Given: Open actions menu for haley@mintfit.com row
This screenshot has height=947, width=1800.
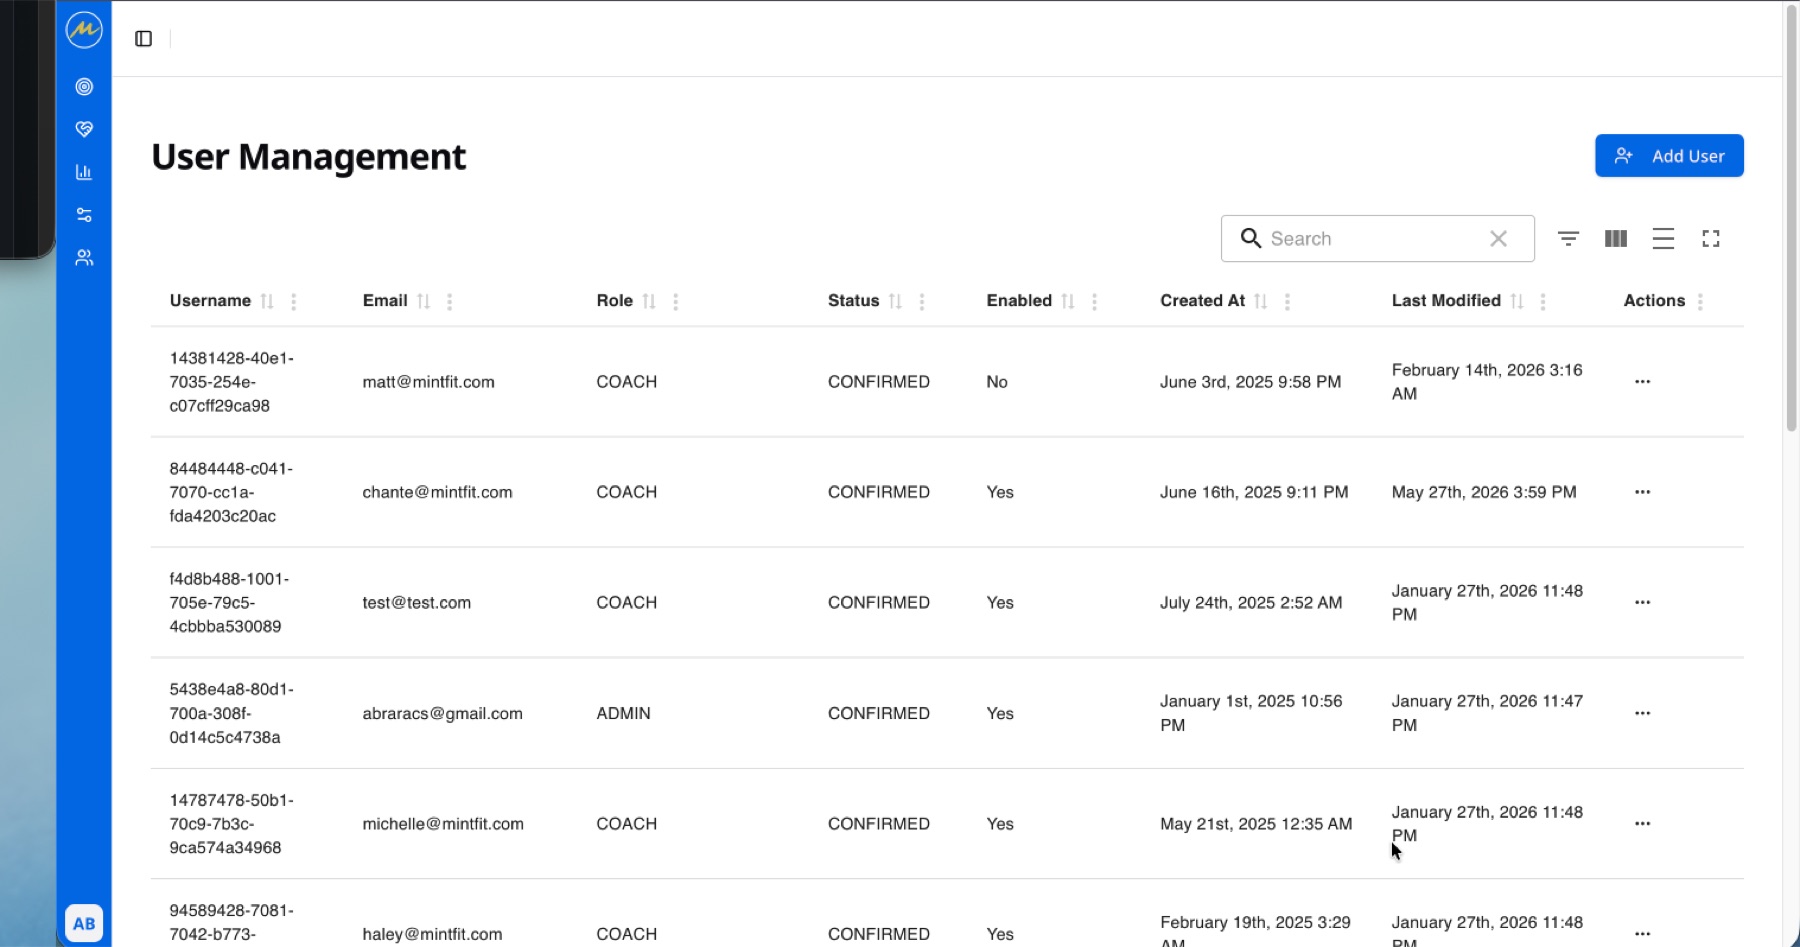Looking at the screenshot, I should pos(1642,934).
